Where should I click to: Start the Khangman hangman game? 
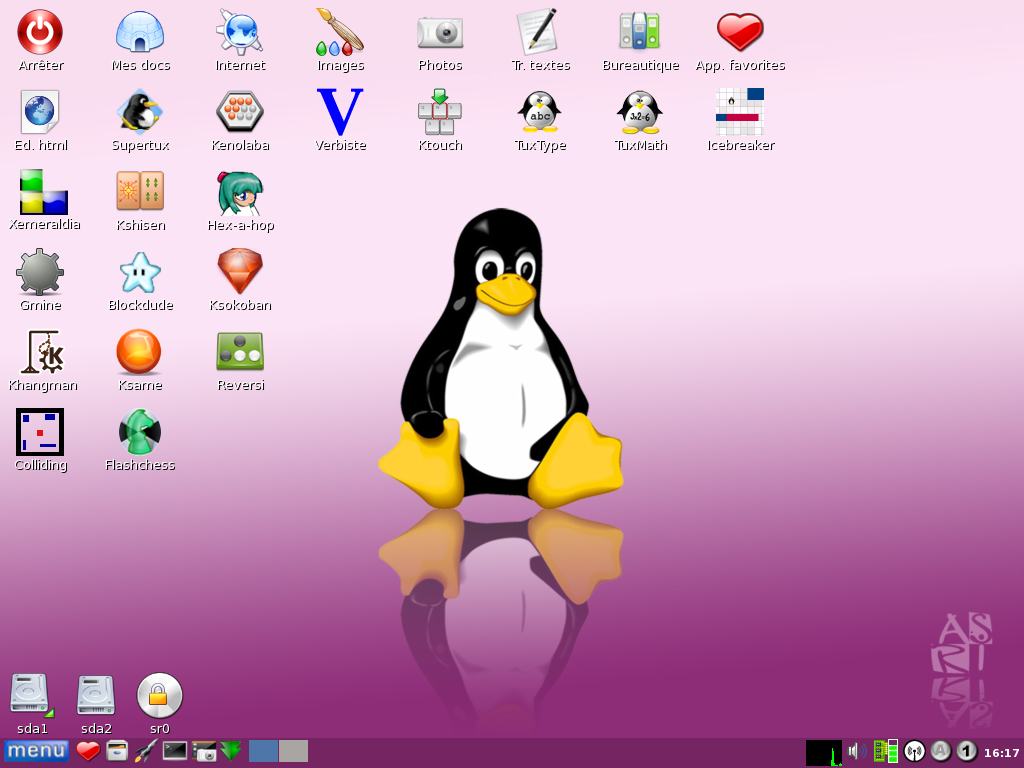click(x=43, y=352)
